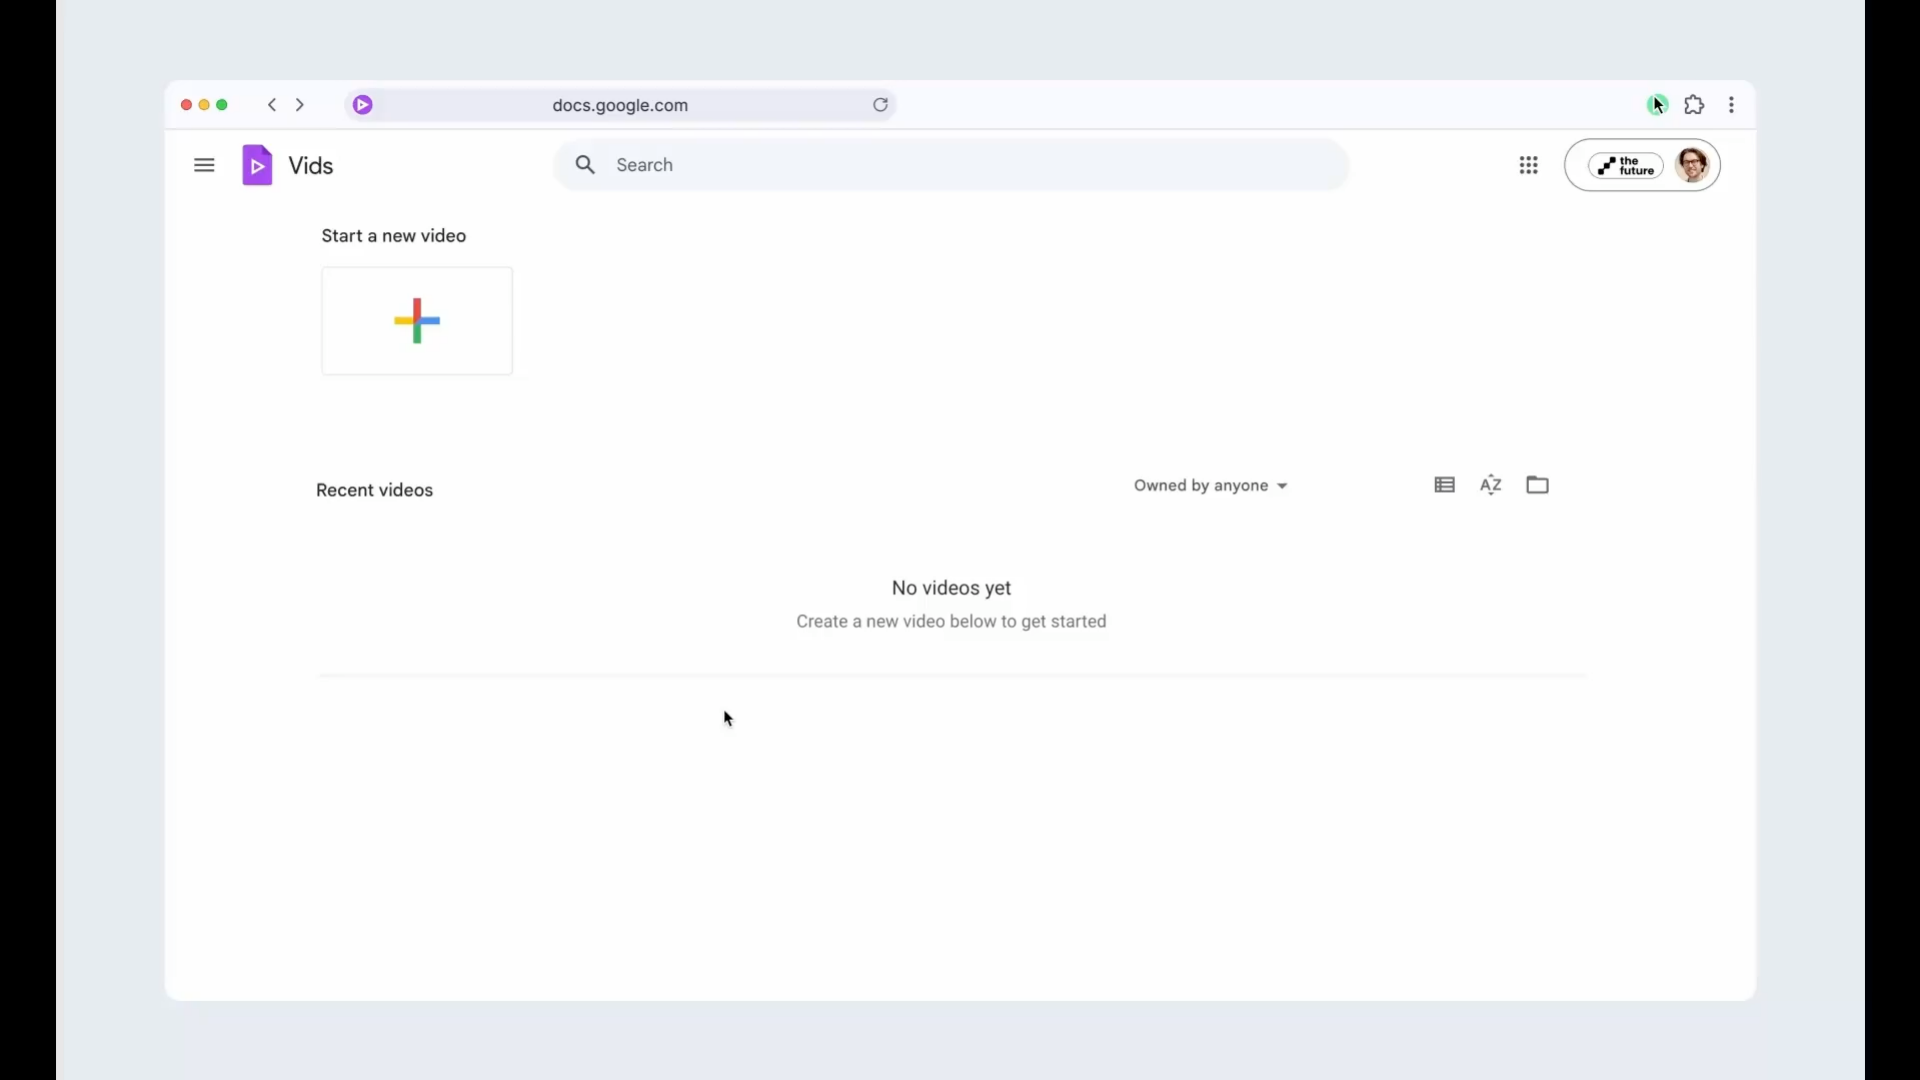Click the future organization badge

coord(1626,166)
